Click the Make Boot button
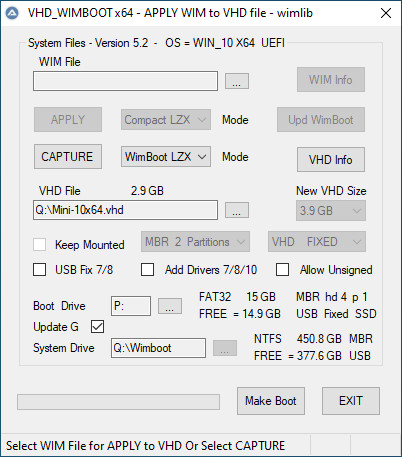Image resolution: width=402 pixels, height=457 pixels. (271, 401)
